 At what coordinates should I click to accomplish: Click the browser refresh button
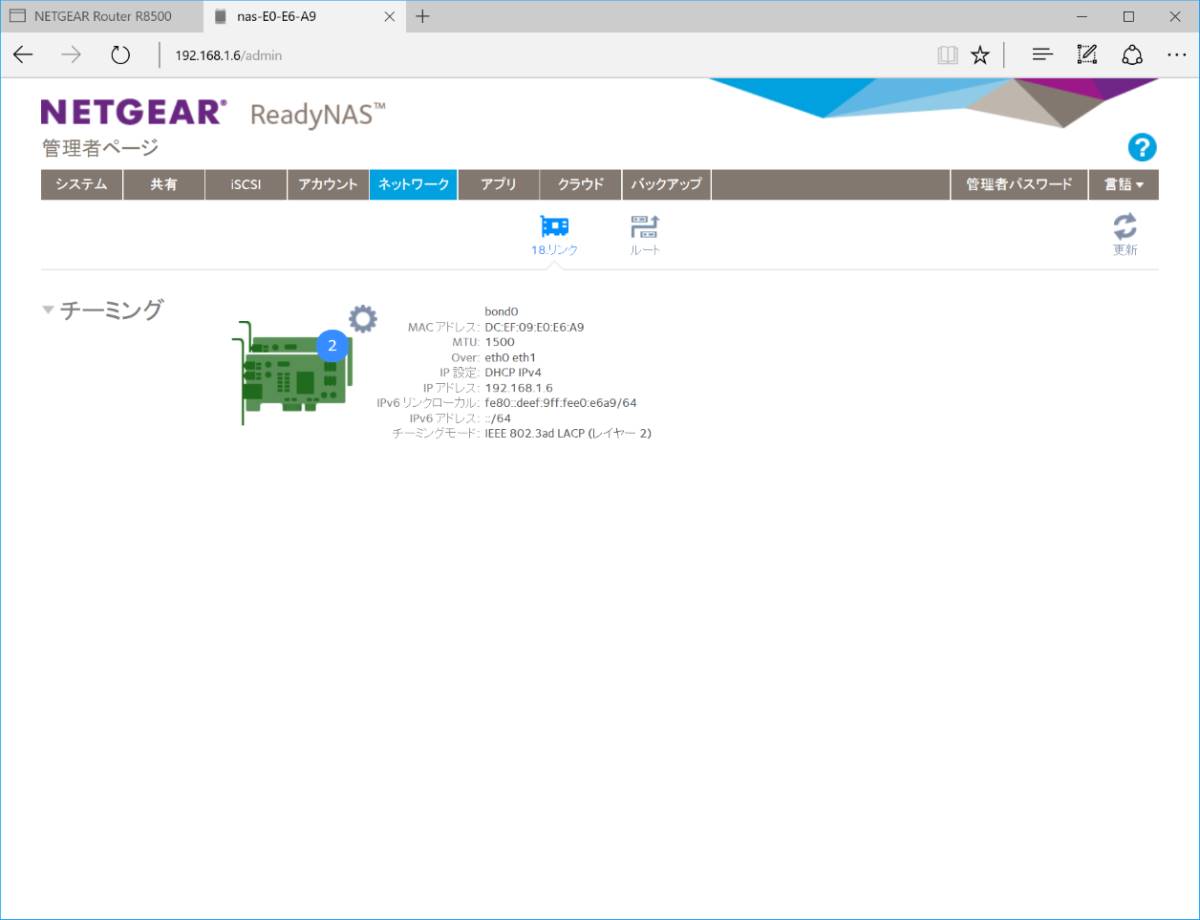click(121, 55)
